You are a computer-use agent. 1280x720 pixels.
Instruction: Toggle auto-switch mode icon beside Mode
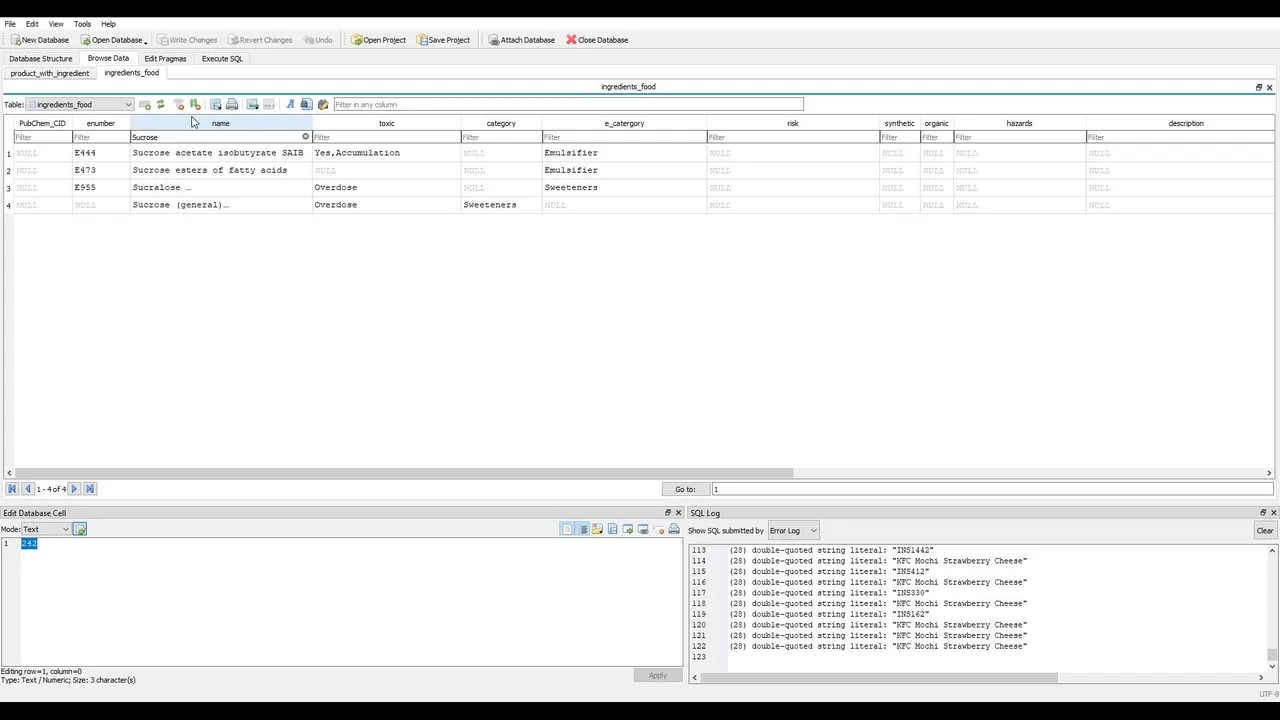(x=80, y=529)
